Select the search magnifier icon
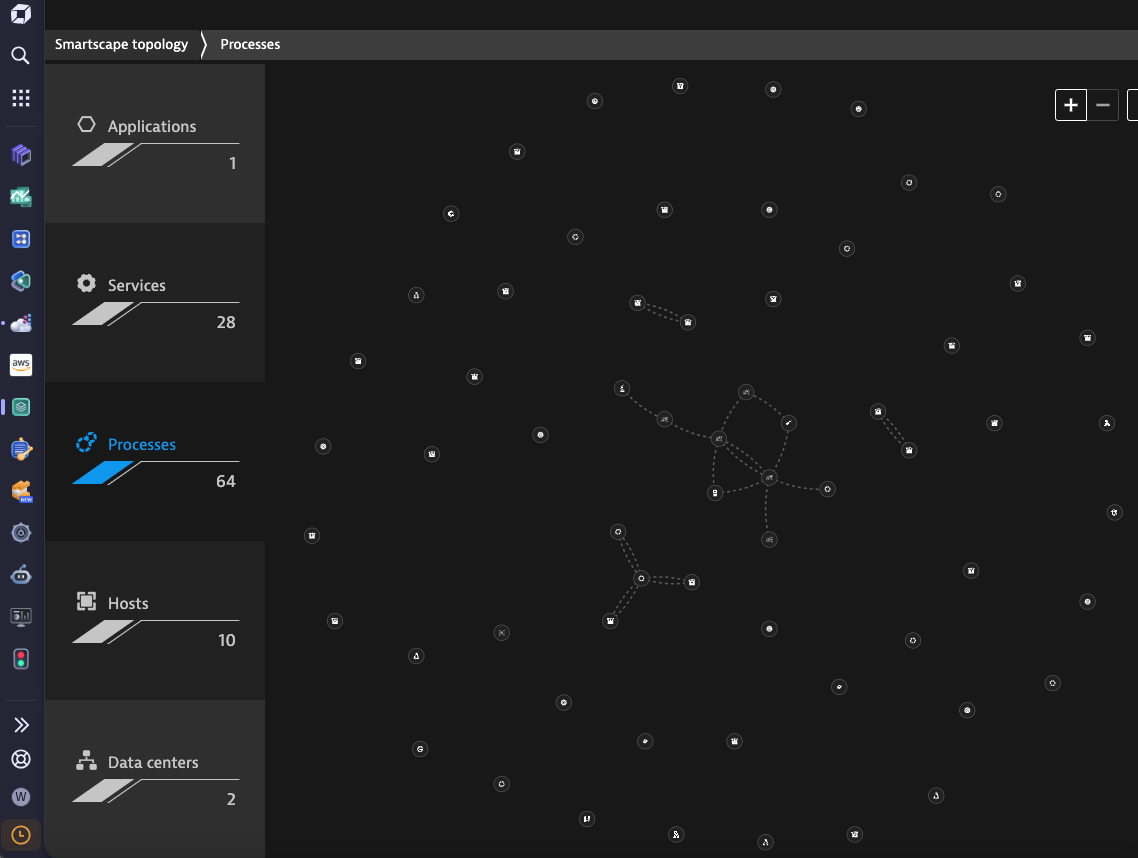Image resolution: width=1138 pixels, height=858 pixels. click(20, 56)
